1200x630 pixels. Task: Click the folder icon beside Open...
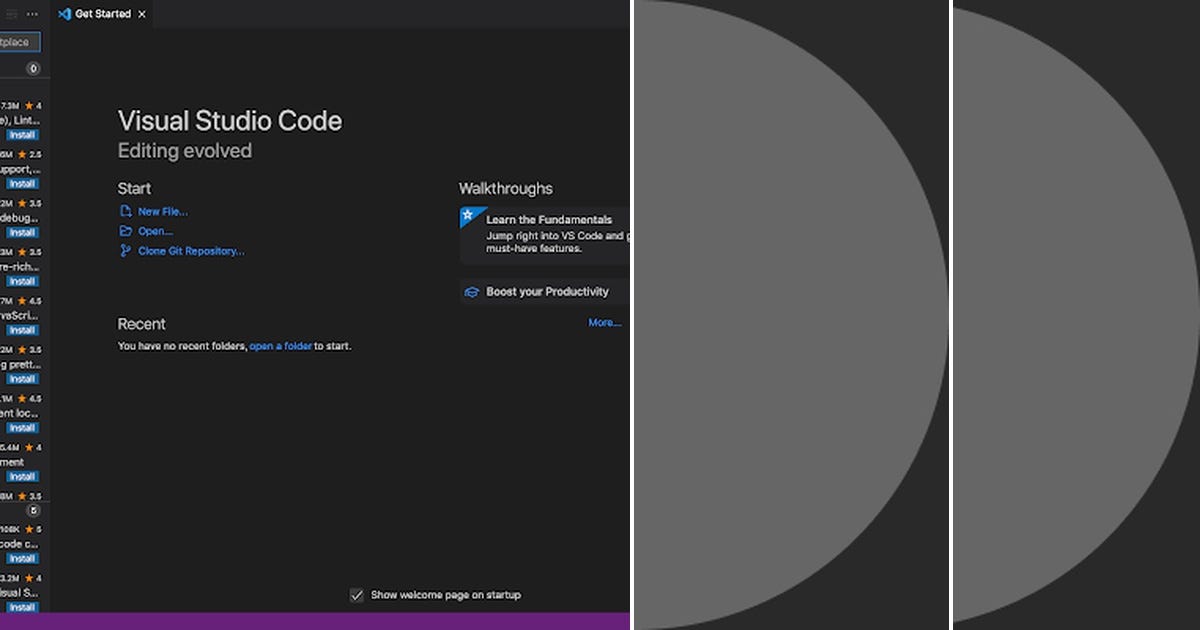126,231
